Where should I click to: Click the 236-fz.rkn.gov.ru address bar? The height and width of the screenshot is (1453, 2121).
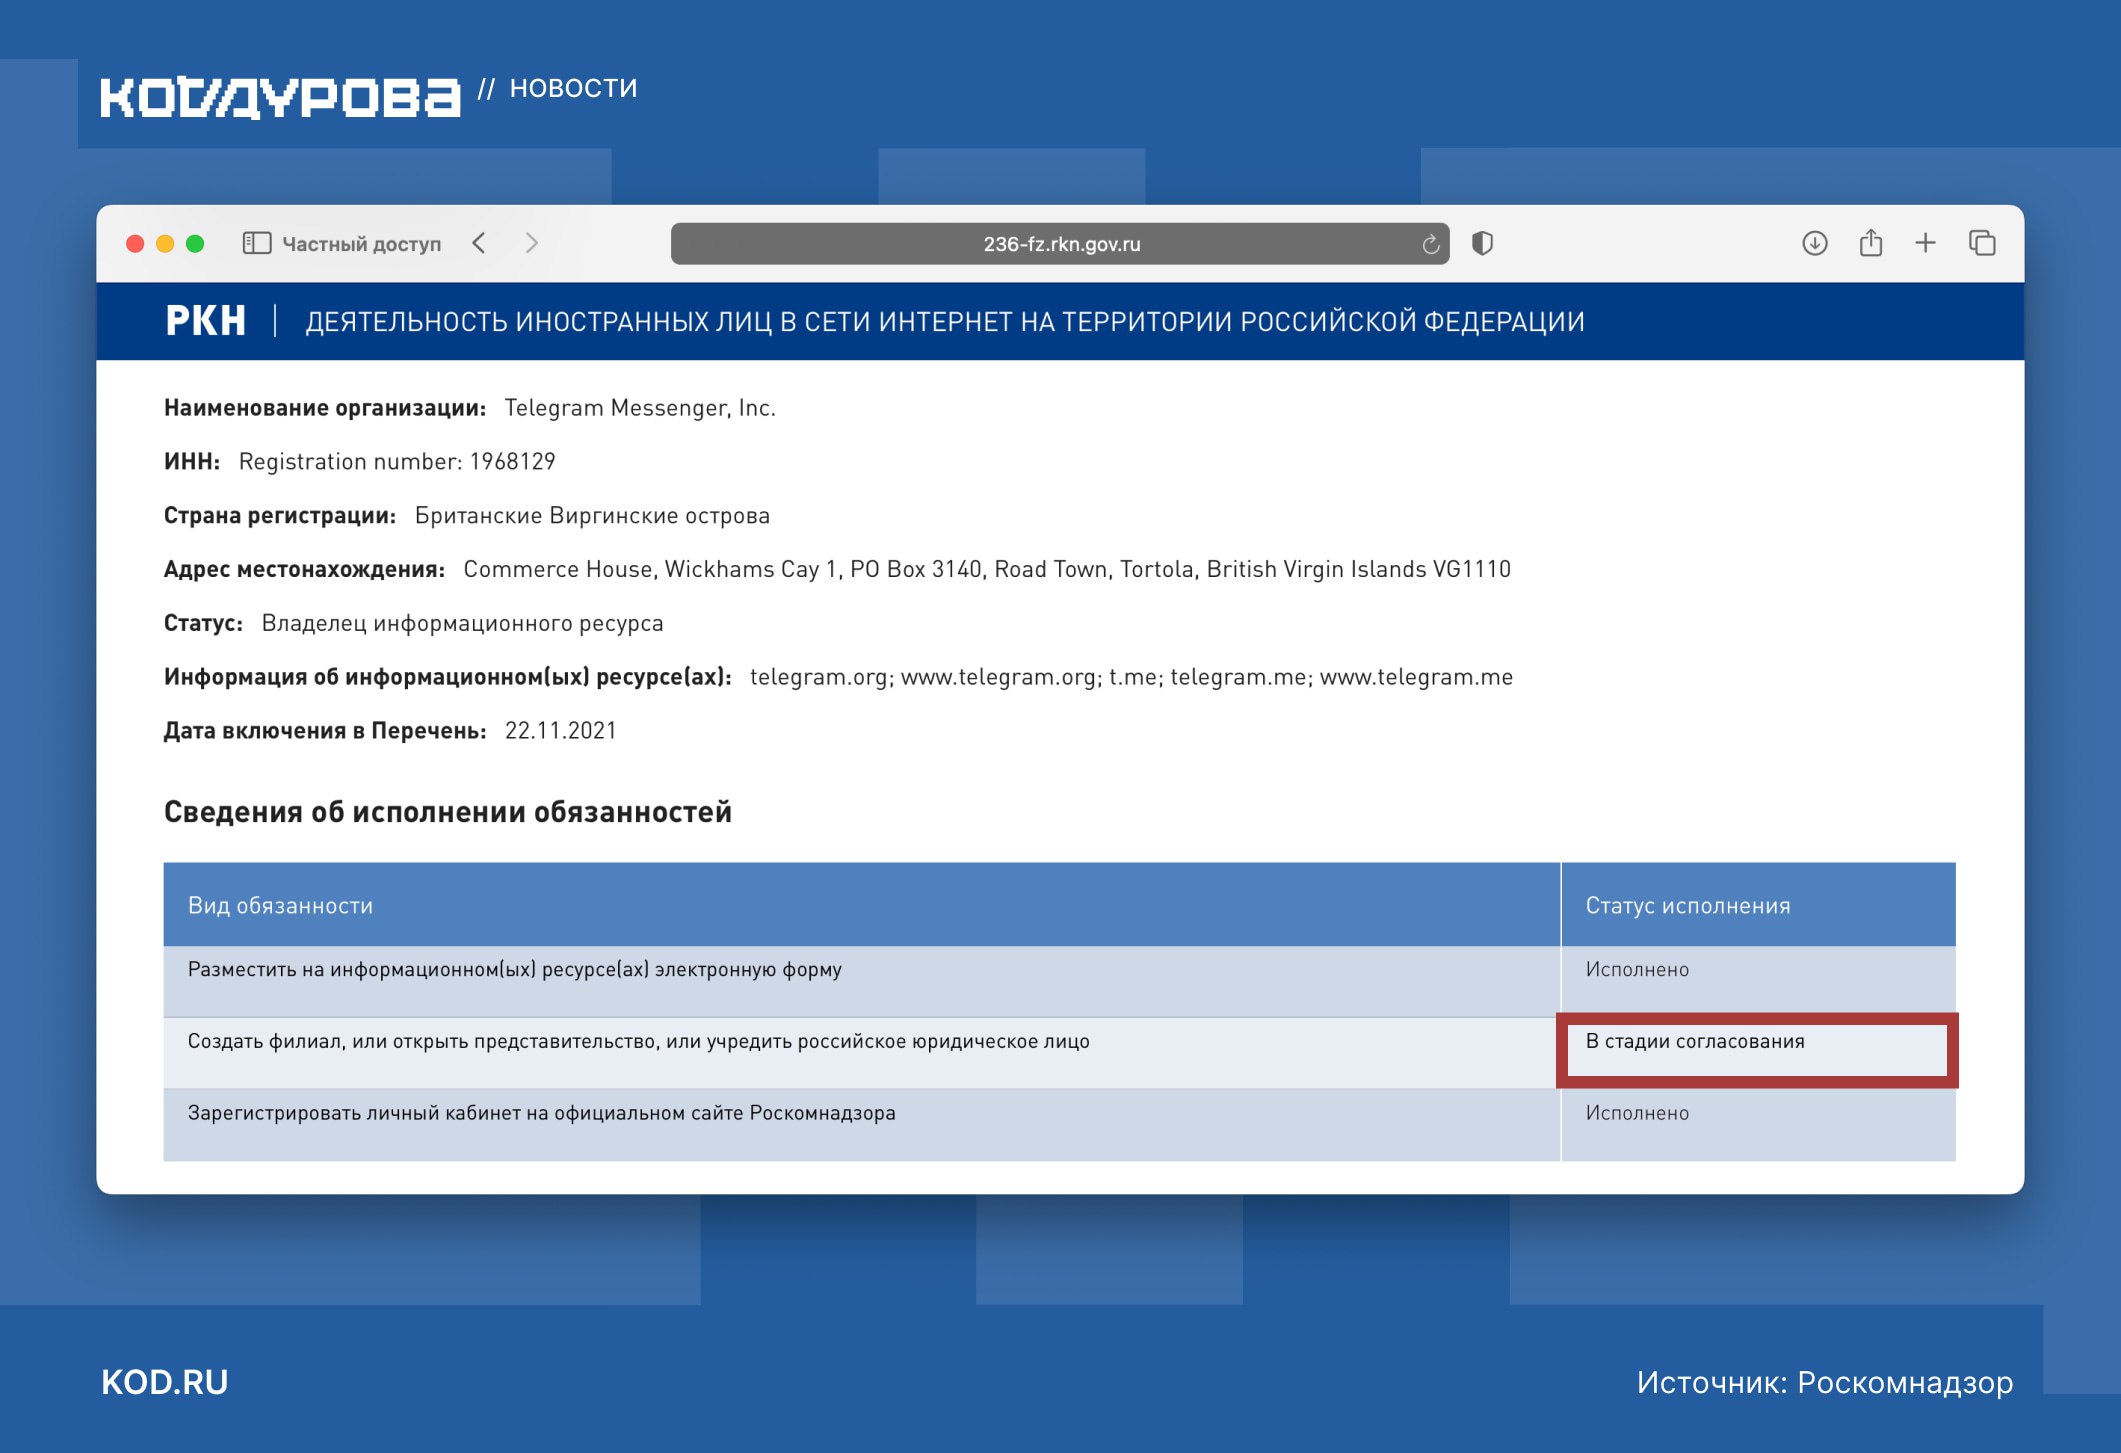[1060, 244]
